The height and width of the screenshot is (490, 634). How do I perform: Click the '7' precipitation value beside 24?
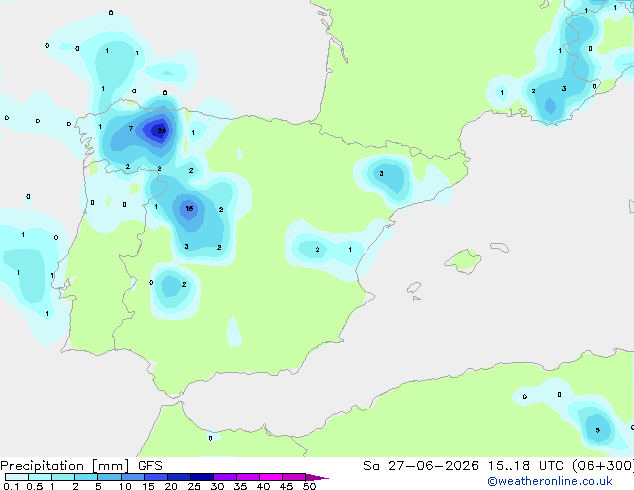click(x=131, y=129)
